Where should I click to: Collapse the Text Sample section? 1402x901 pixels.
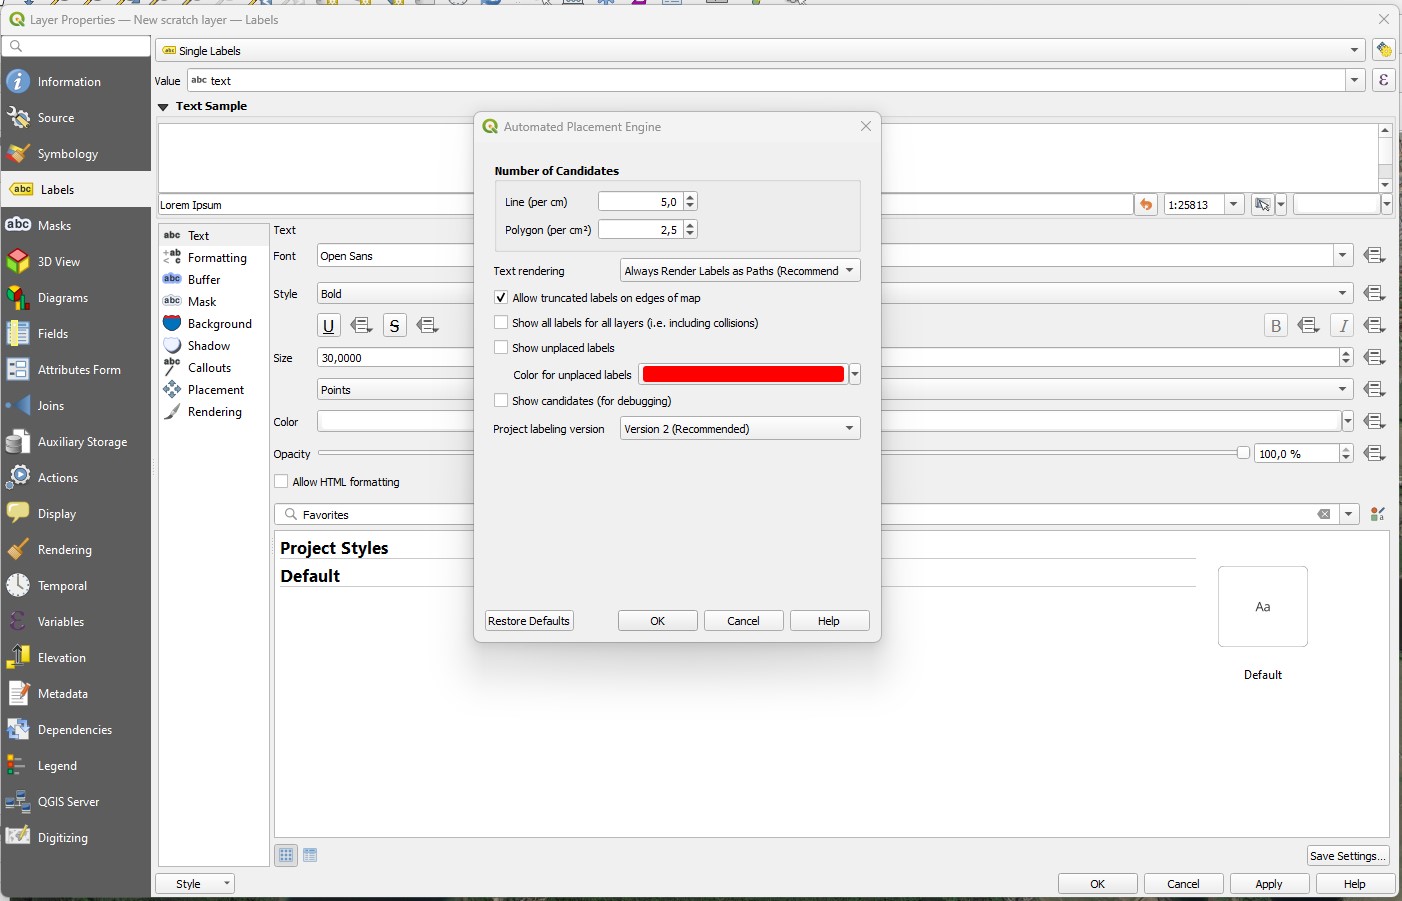click(163, 106)
